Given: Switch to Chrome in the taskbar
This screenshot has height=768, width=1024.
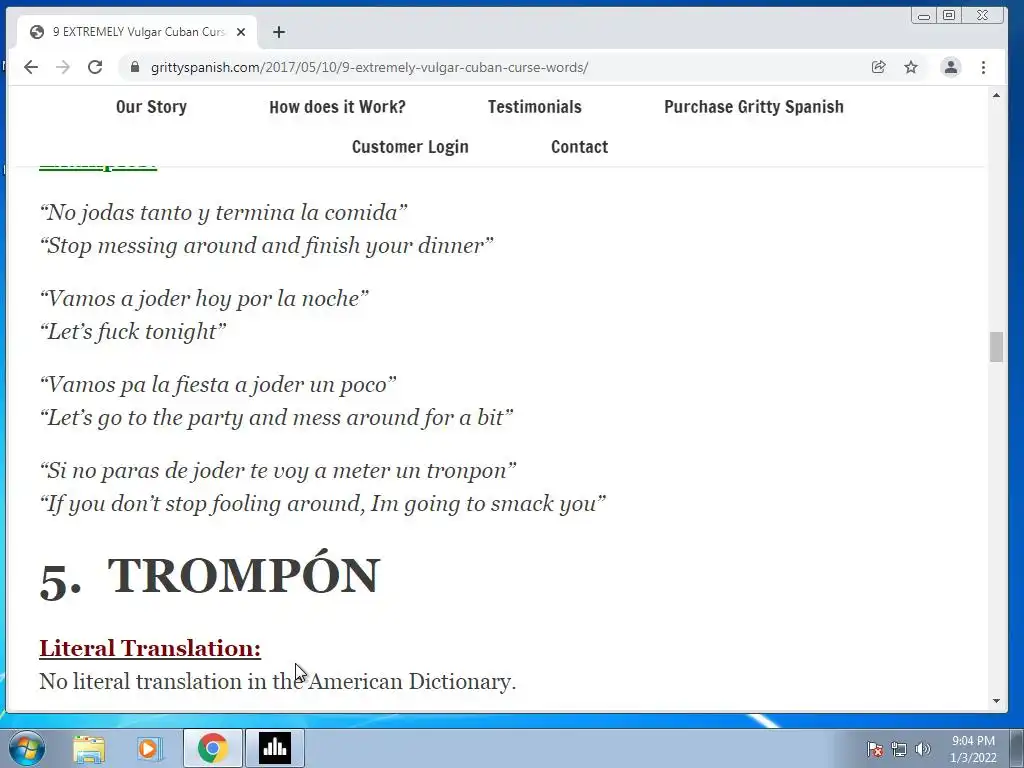Looking at the screenshot, I should [x=212, y=748].
